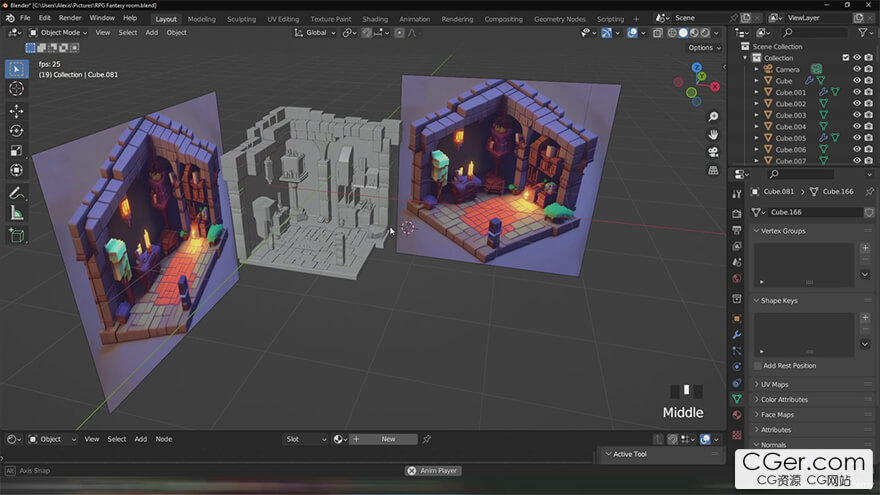Open the Texture properties tab
Viewport: 880px width, 495px height.
click(737, 435)
